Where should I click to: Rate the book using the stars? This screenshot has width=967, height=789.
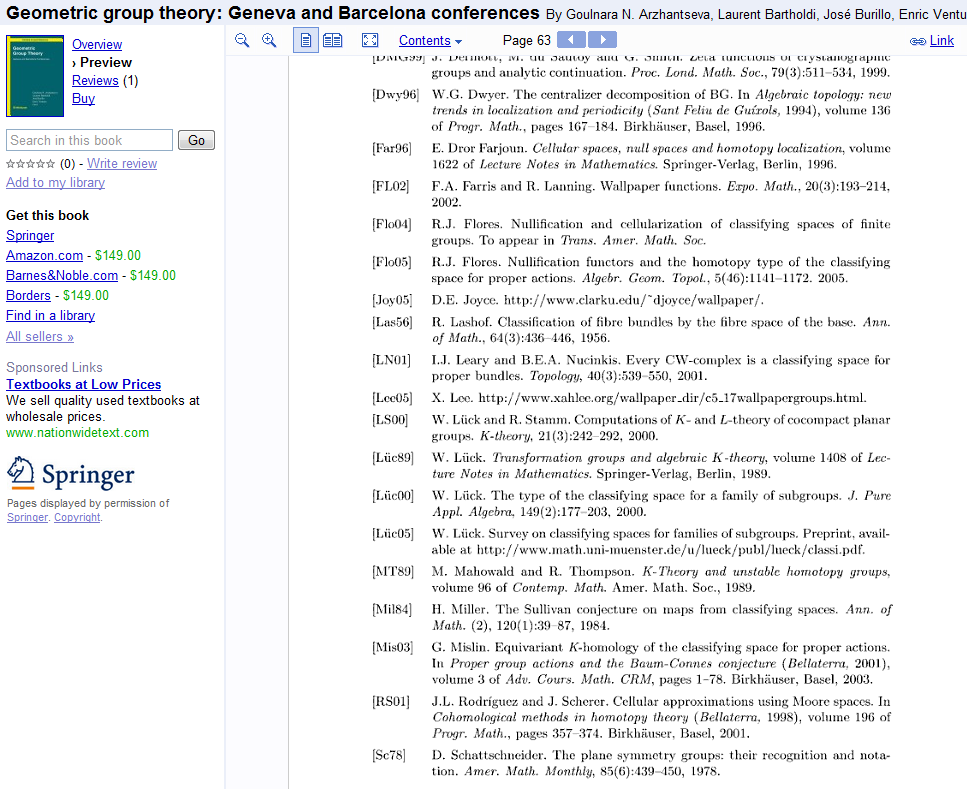[30, 164]
